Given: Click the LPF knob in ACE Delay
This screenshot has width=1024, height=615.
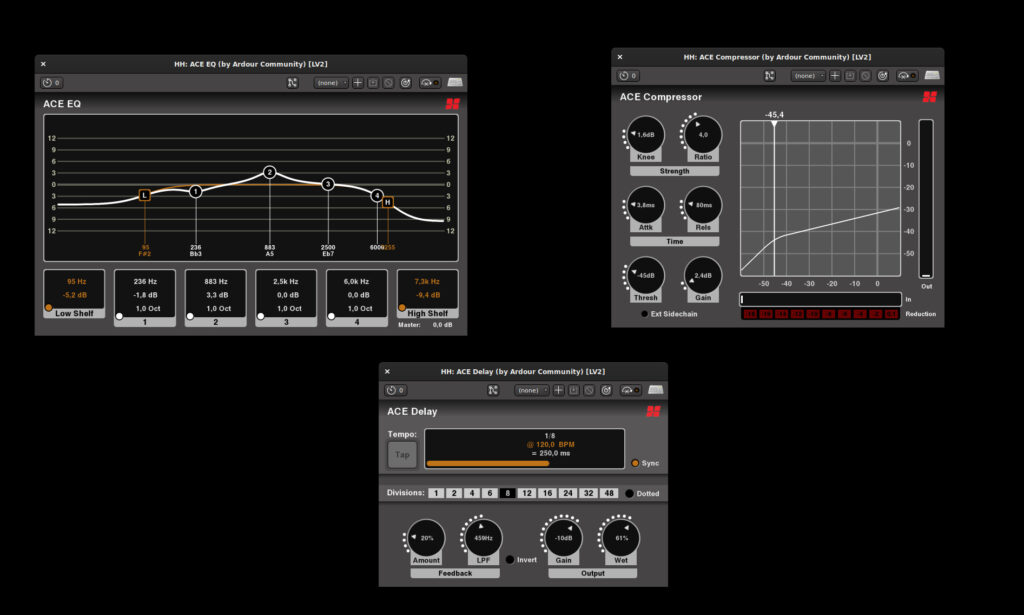Looking at the screenshot, I should coord(483,538).
